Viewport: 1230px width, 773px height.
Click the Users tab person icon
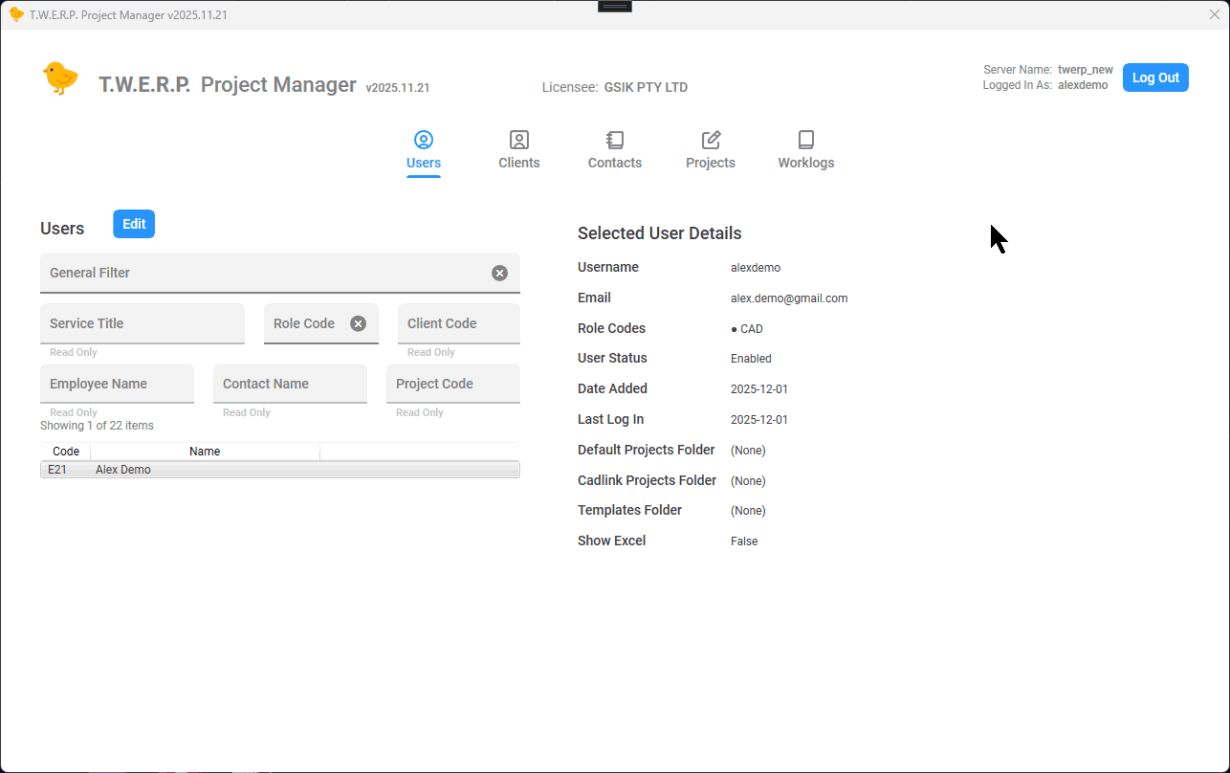pyautogui.click(x=424, y=140)
